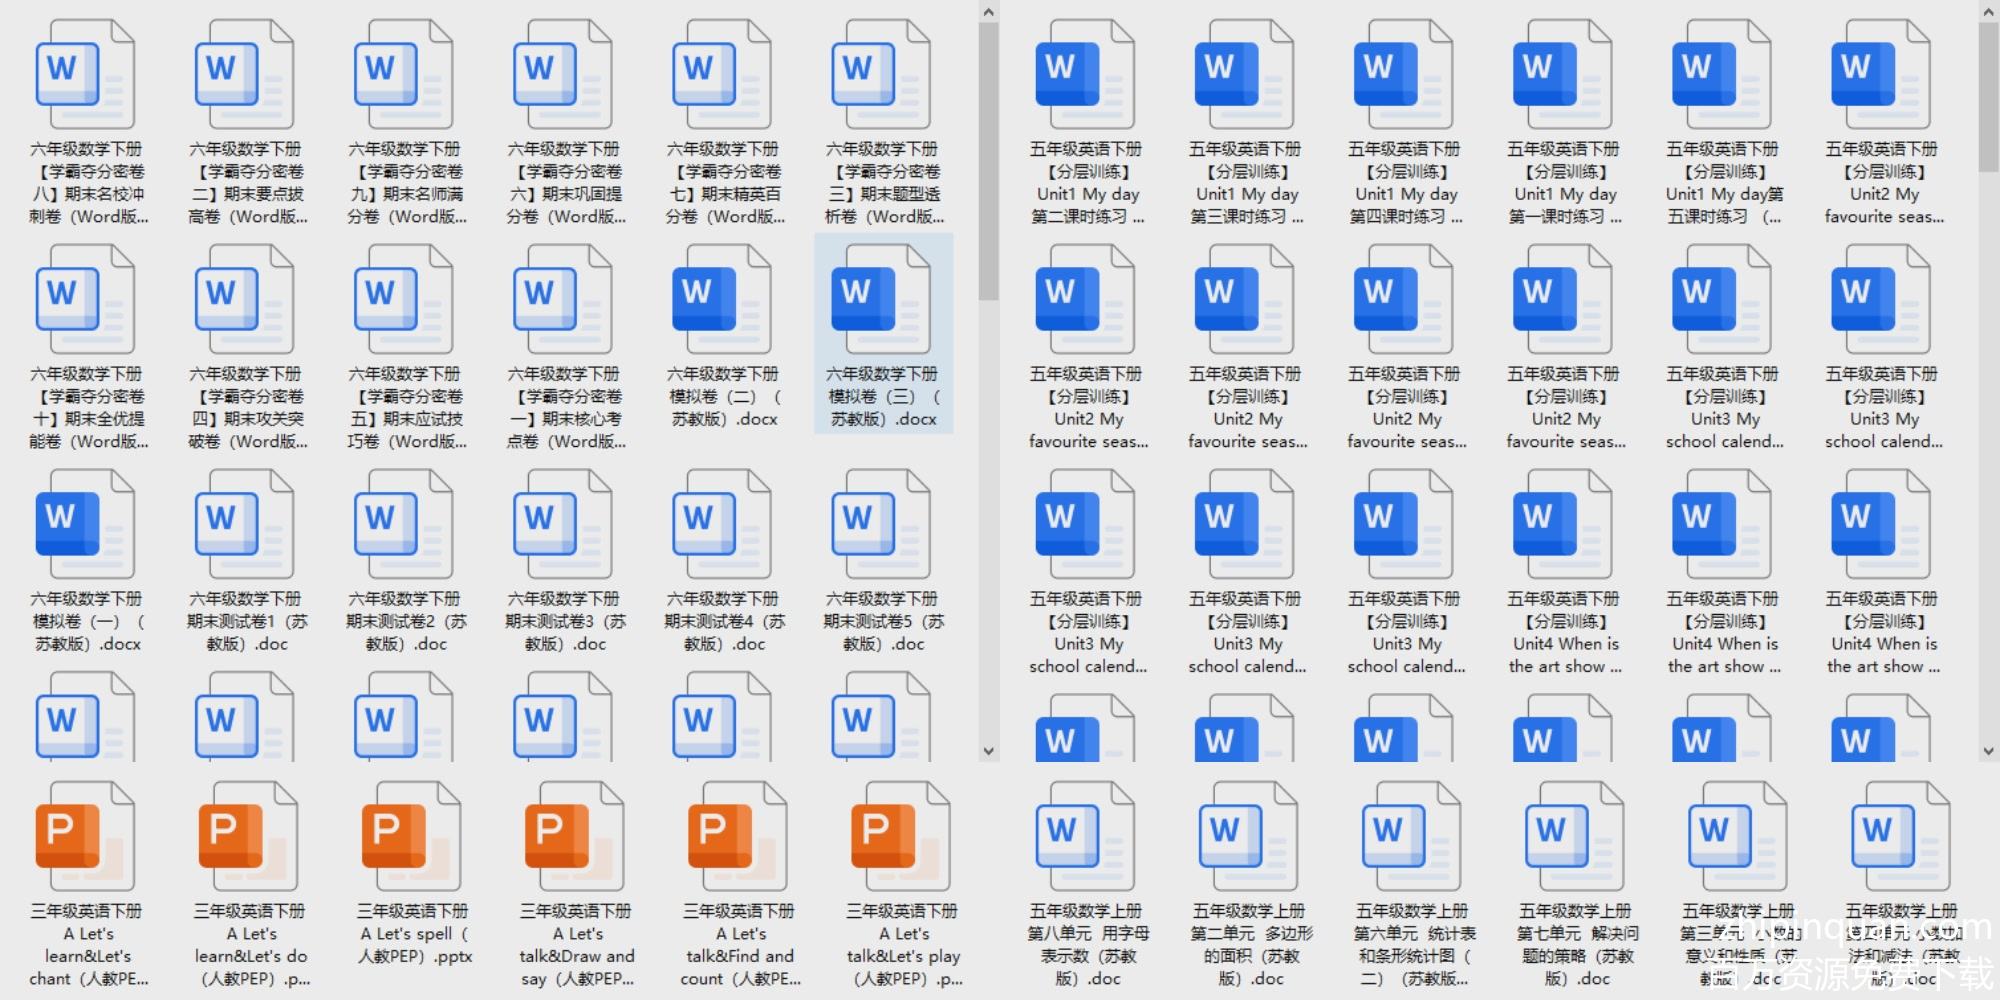Screen dimensions: 2000x1000
Task: Click the file name A Let's talk&Let's play
Action: coord(903,945)
